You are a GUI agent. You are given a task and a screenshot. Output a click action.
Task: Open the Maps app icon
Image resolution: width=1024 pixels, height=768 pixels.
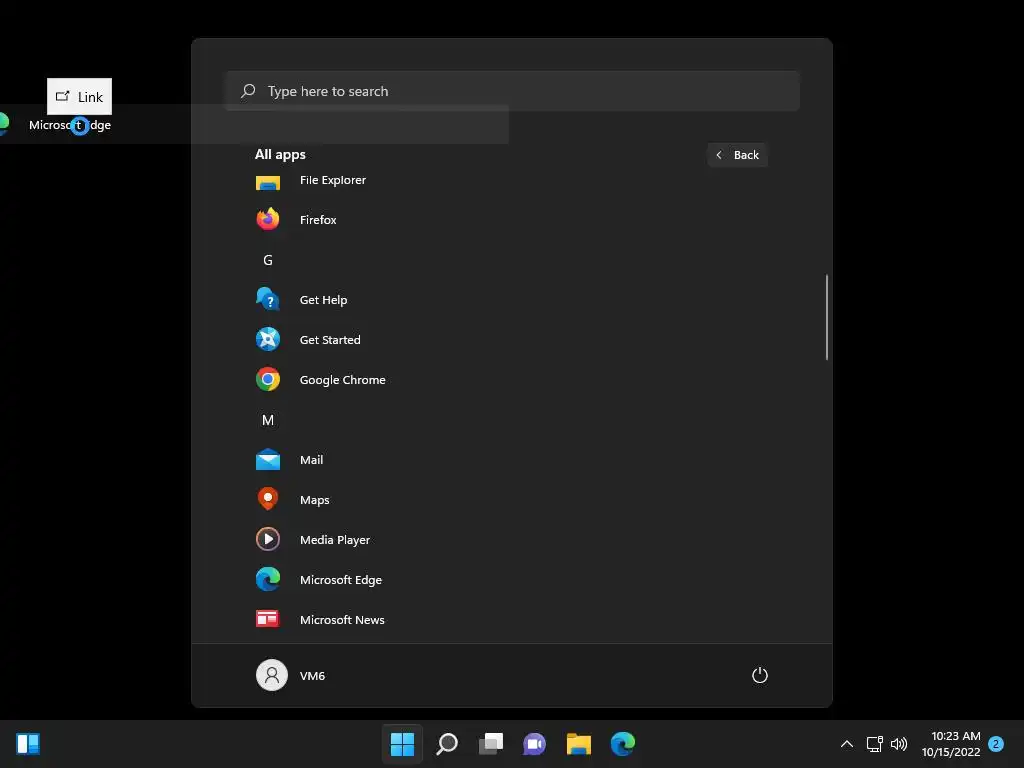click(268, 499)
